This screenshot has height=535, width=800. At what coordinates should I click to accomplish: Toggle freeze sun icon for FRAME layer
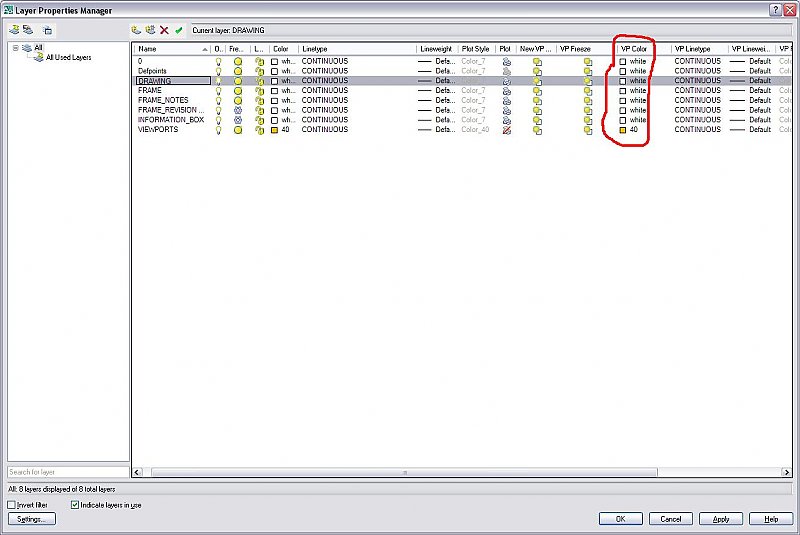(x=238, y=91)
